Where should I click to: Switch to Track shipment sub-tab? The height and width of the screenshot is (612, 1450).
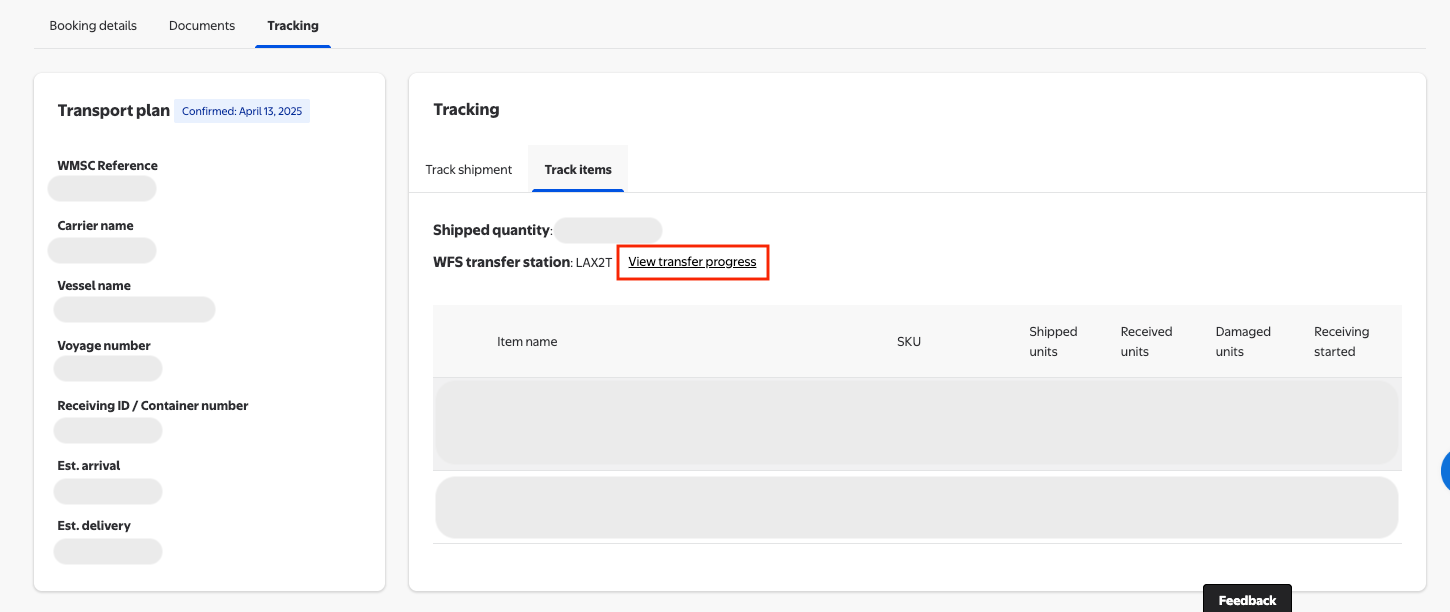pos(469,169)
